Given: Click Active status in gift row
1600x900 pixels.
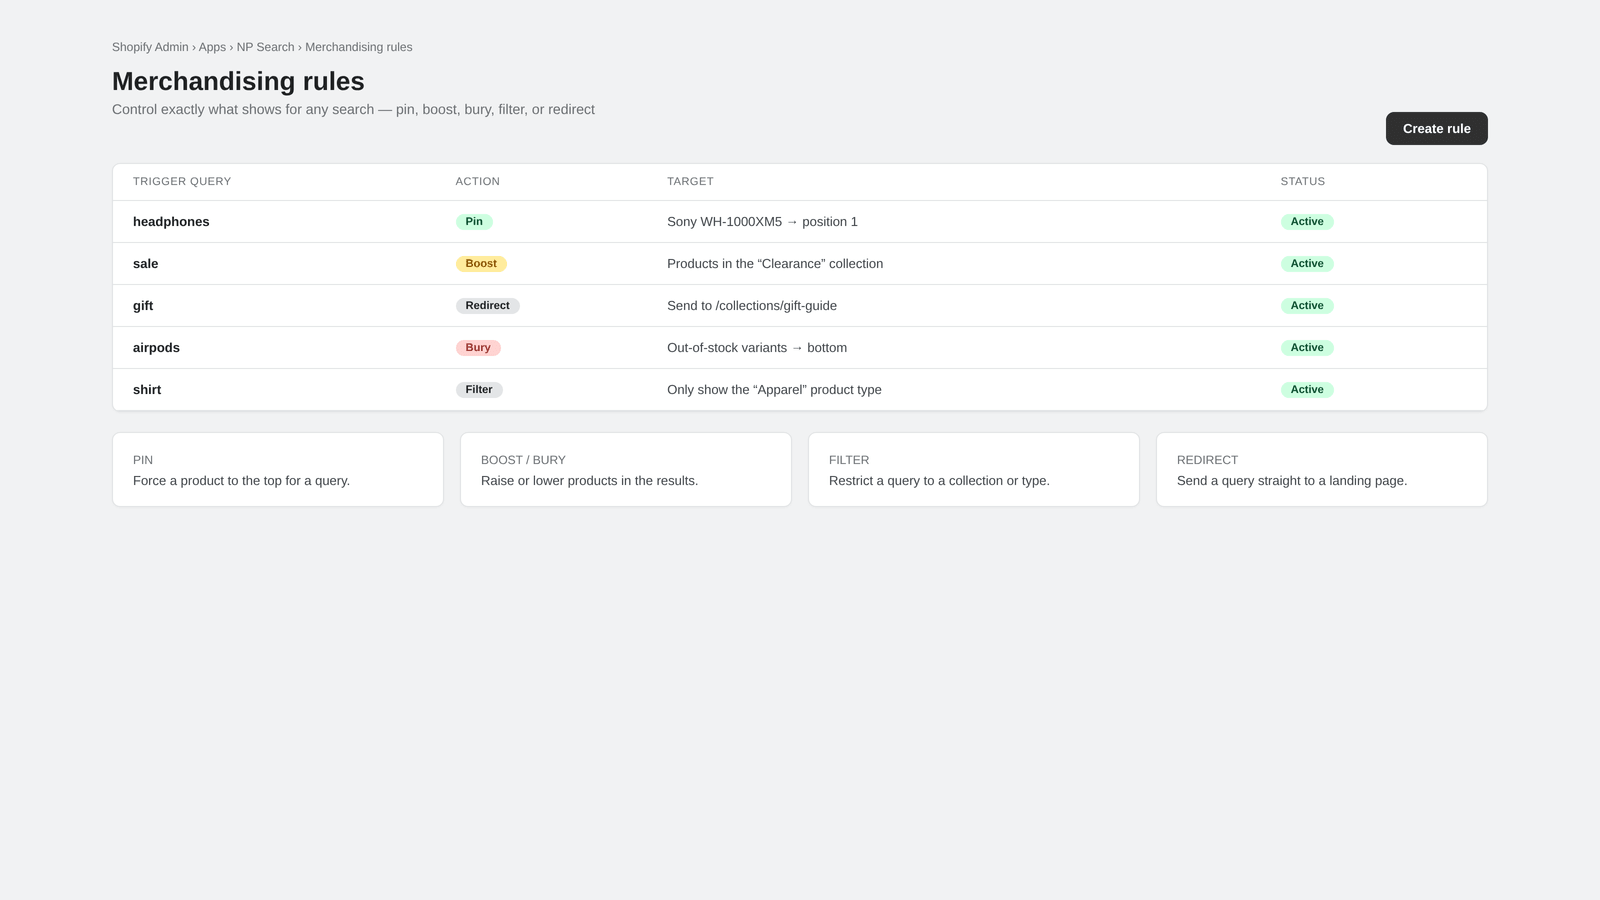Looking at the screenshot, I should coord(1307,306).
